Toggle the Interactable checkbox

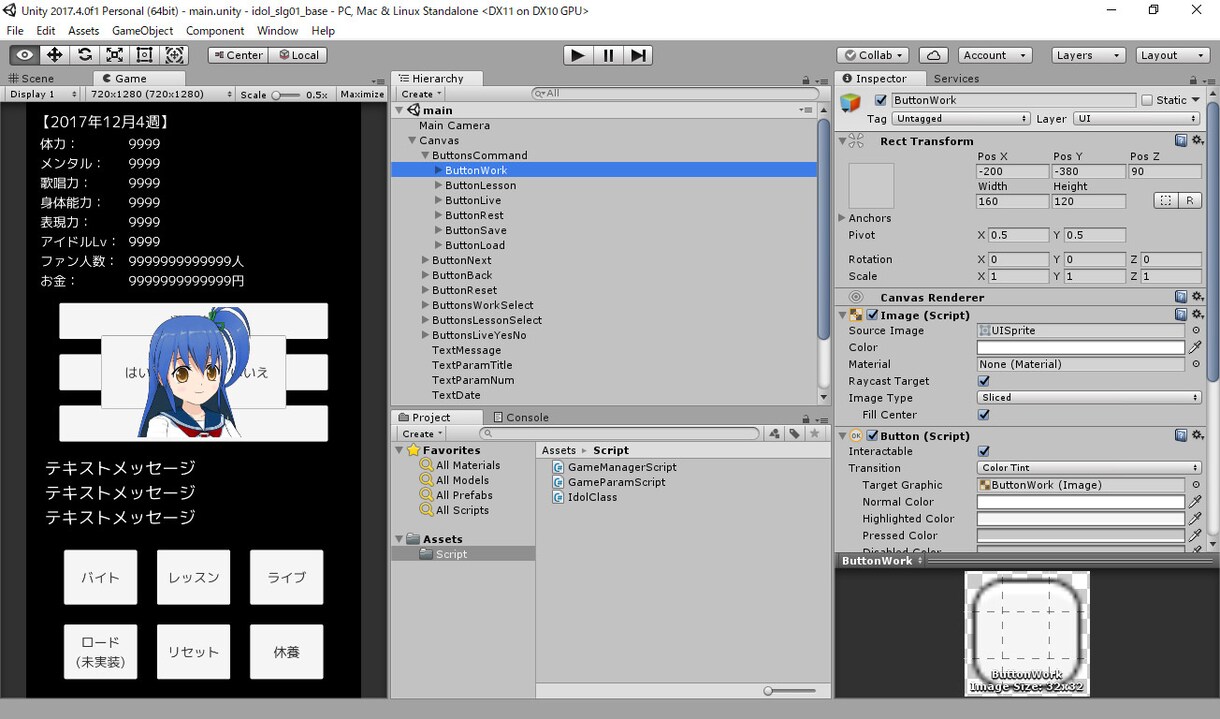pos(984,452)
